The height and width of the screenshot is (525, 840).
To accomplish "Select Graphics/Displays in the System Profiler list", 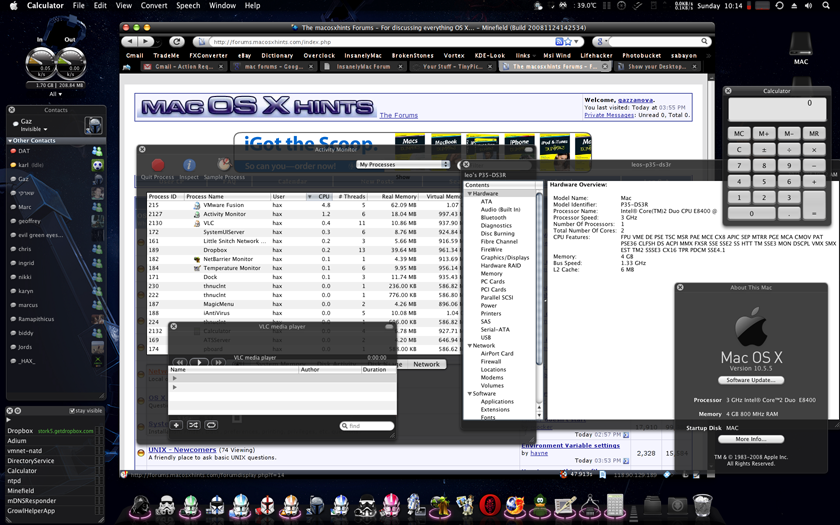I will tap(505, 258).
